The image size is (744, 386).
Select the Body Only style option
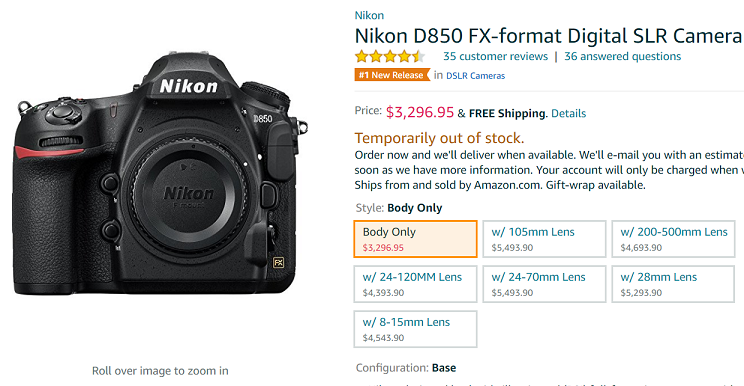(x=415, y=239)
